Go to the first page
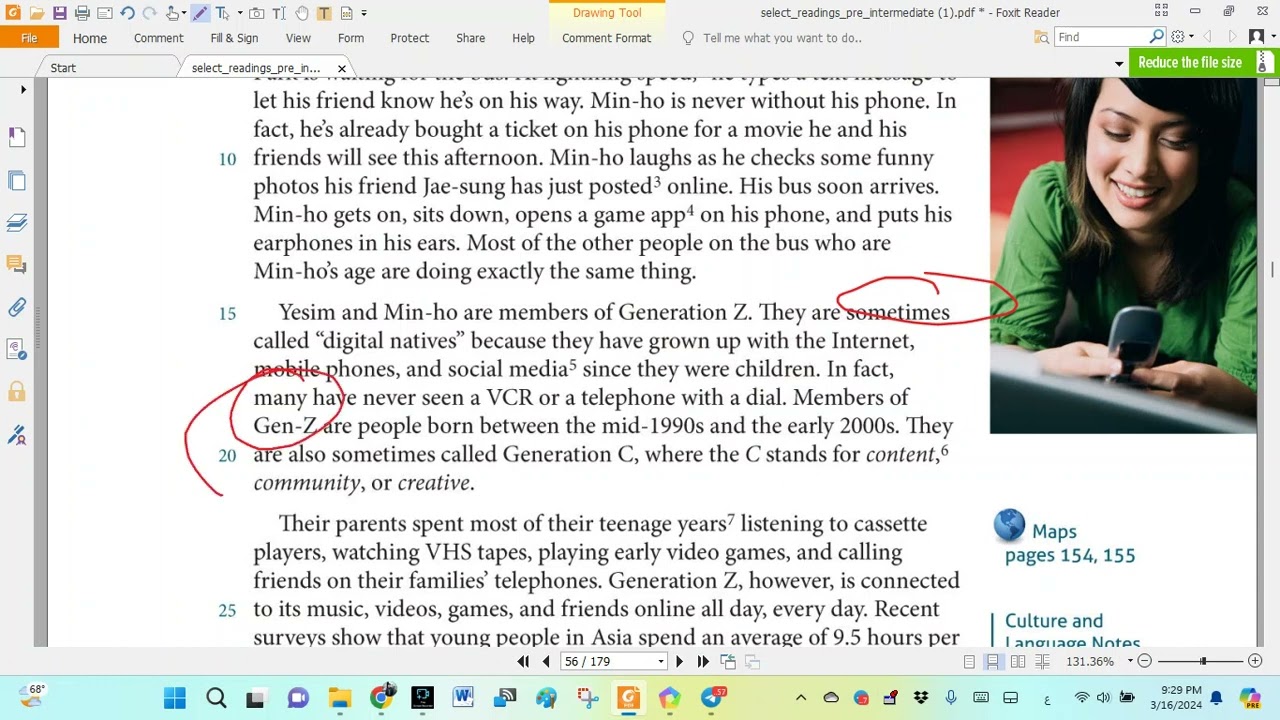Image resolution: width=1280 pixels, height=720 pixels. pos(523,662)
